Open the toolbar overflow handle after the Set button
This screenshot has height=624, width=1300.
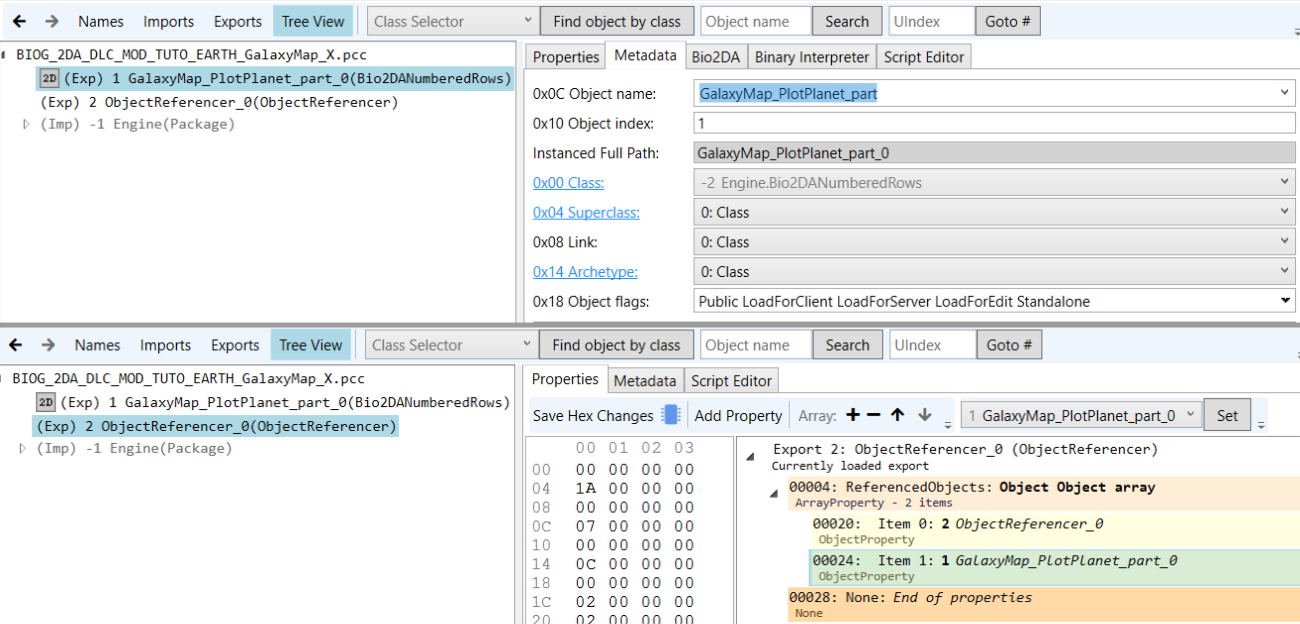1261,423
